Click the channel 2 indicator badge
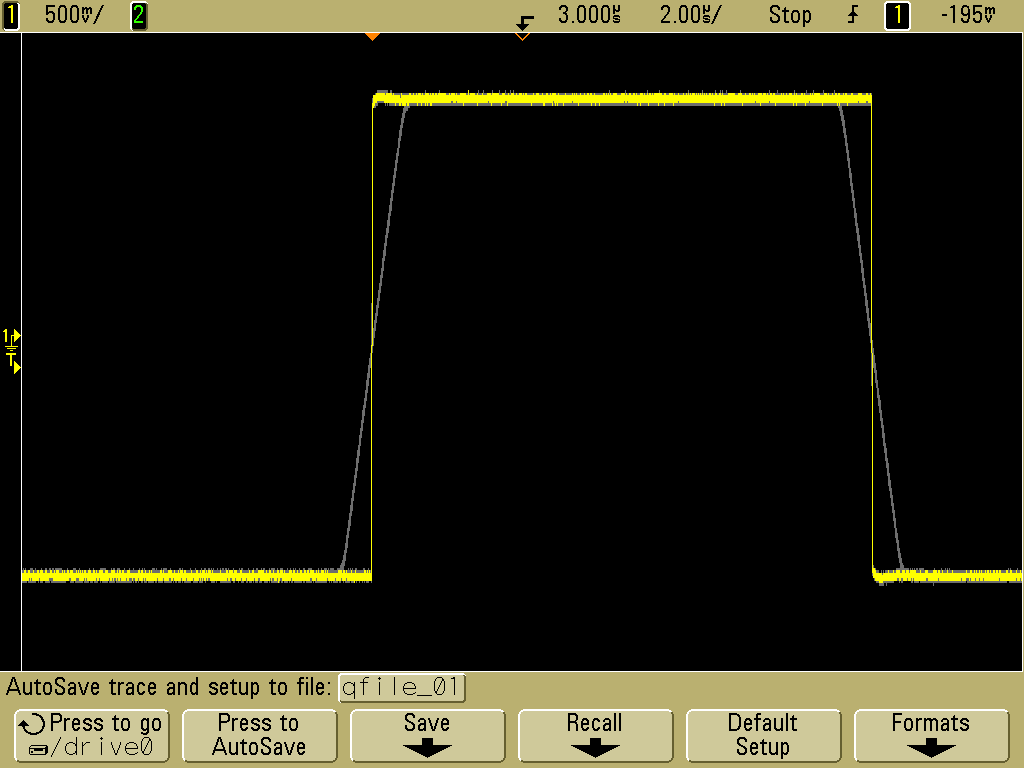Image resolution: width=1024 pixels, height=768 pixels. pos(139,15)
